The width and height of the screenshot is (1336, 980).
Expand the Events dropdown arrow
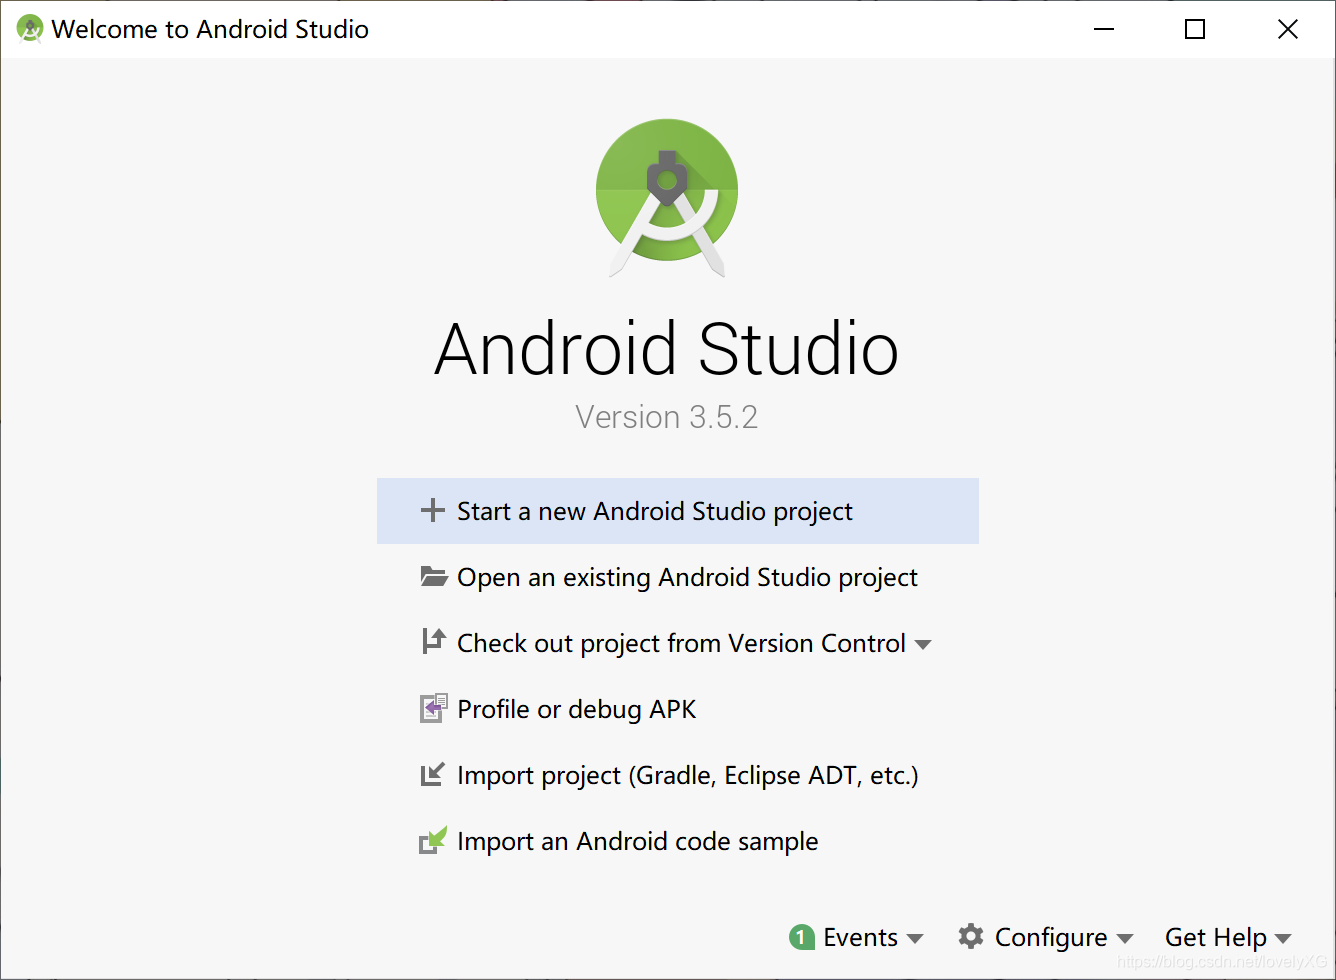point(914,939)
